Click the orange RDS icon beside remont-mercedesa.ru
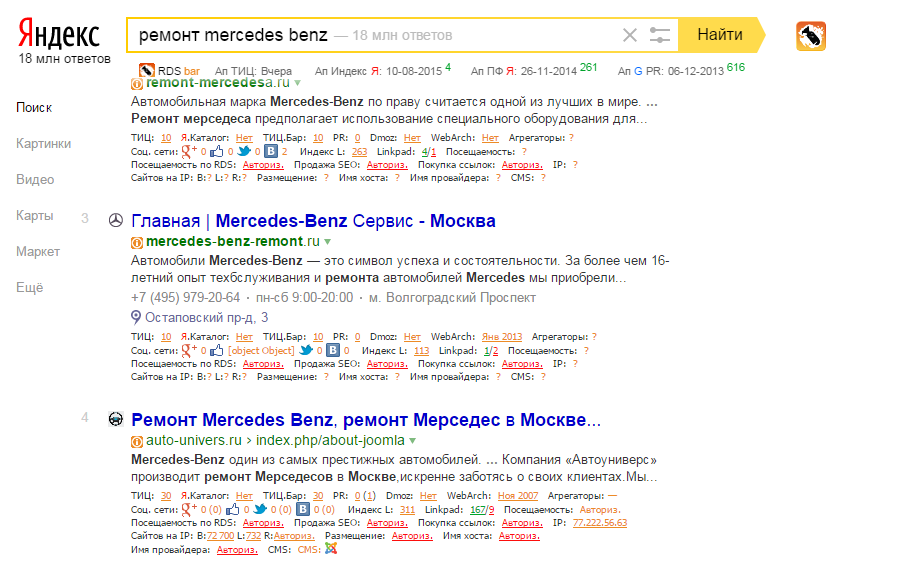This screenshot has height=563, width=902. [137, 84]
